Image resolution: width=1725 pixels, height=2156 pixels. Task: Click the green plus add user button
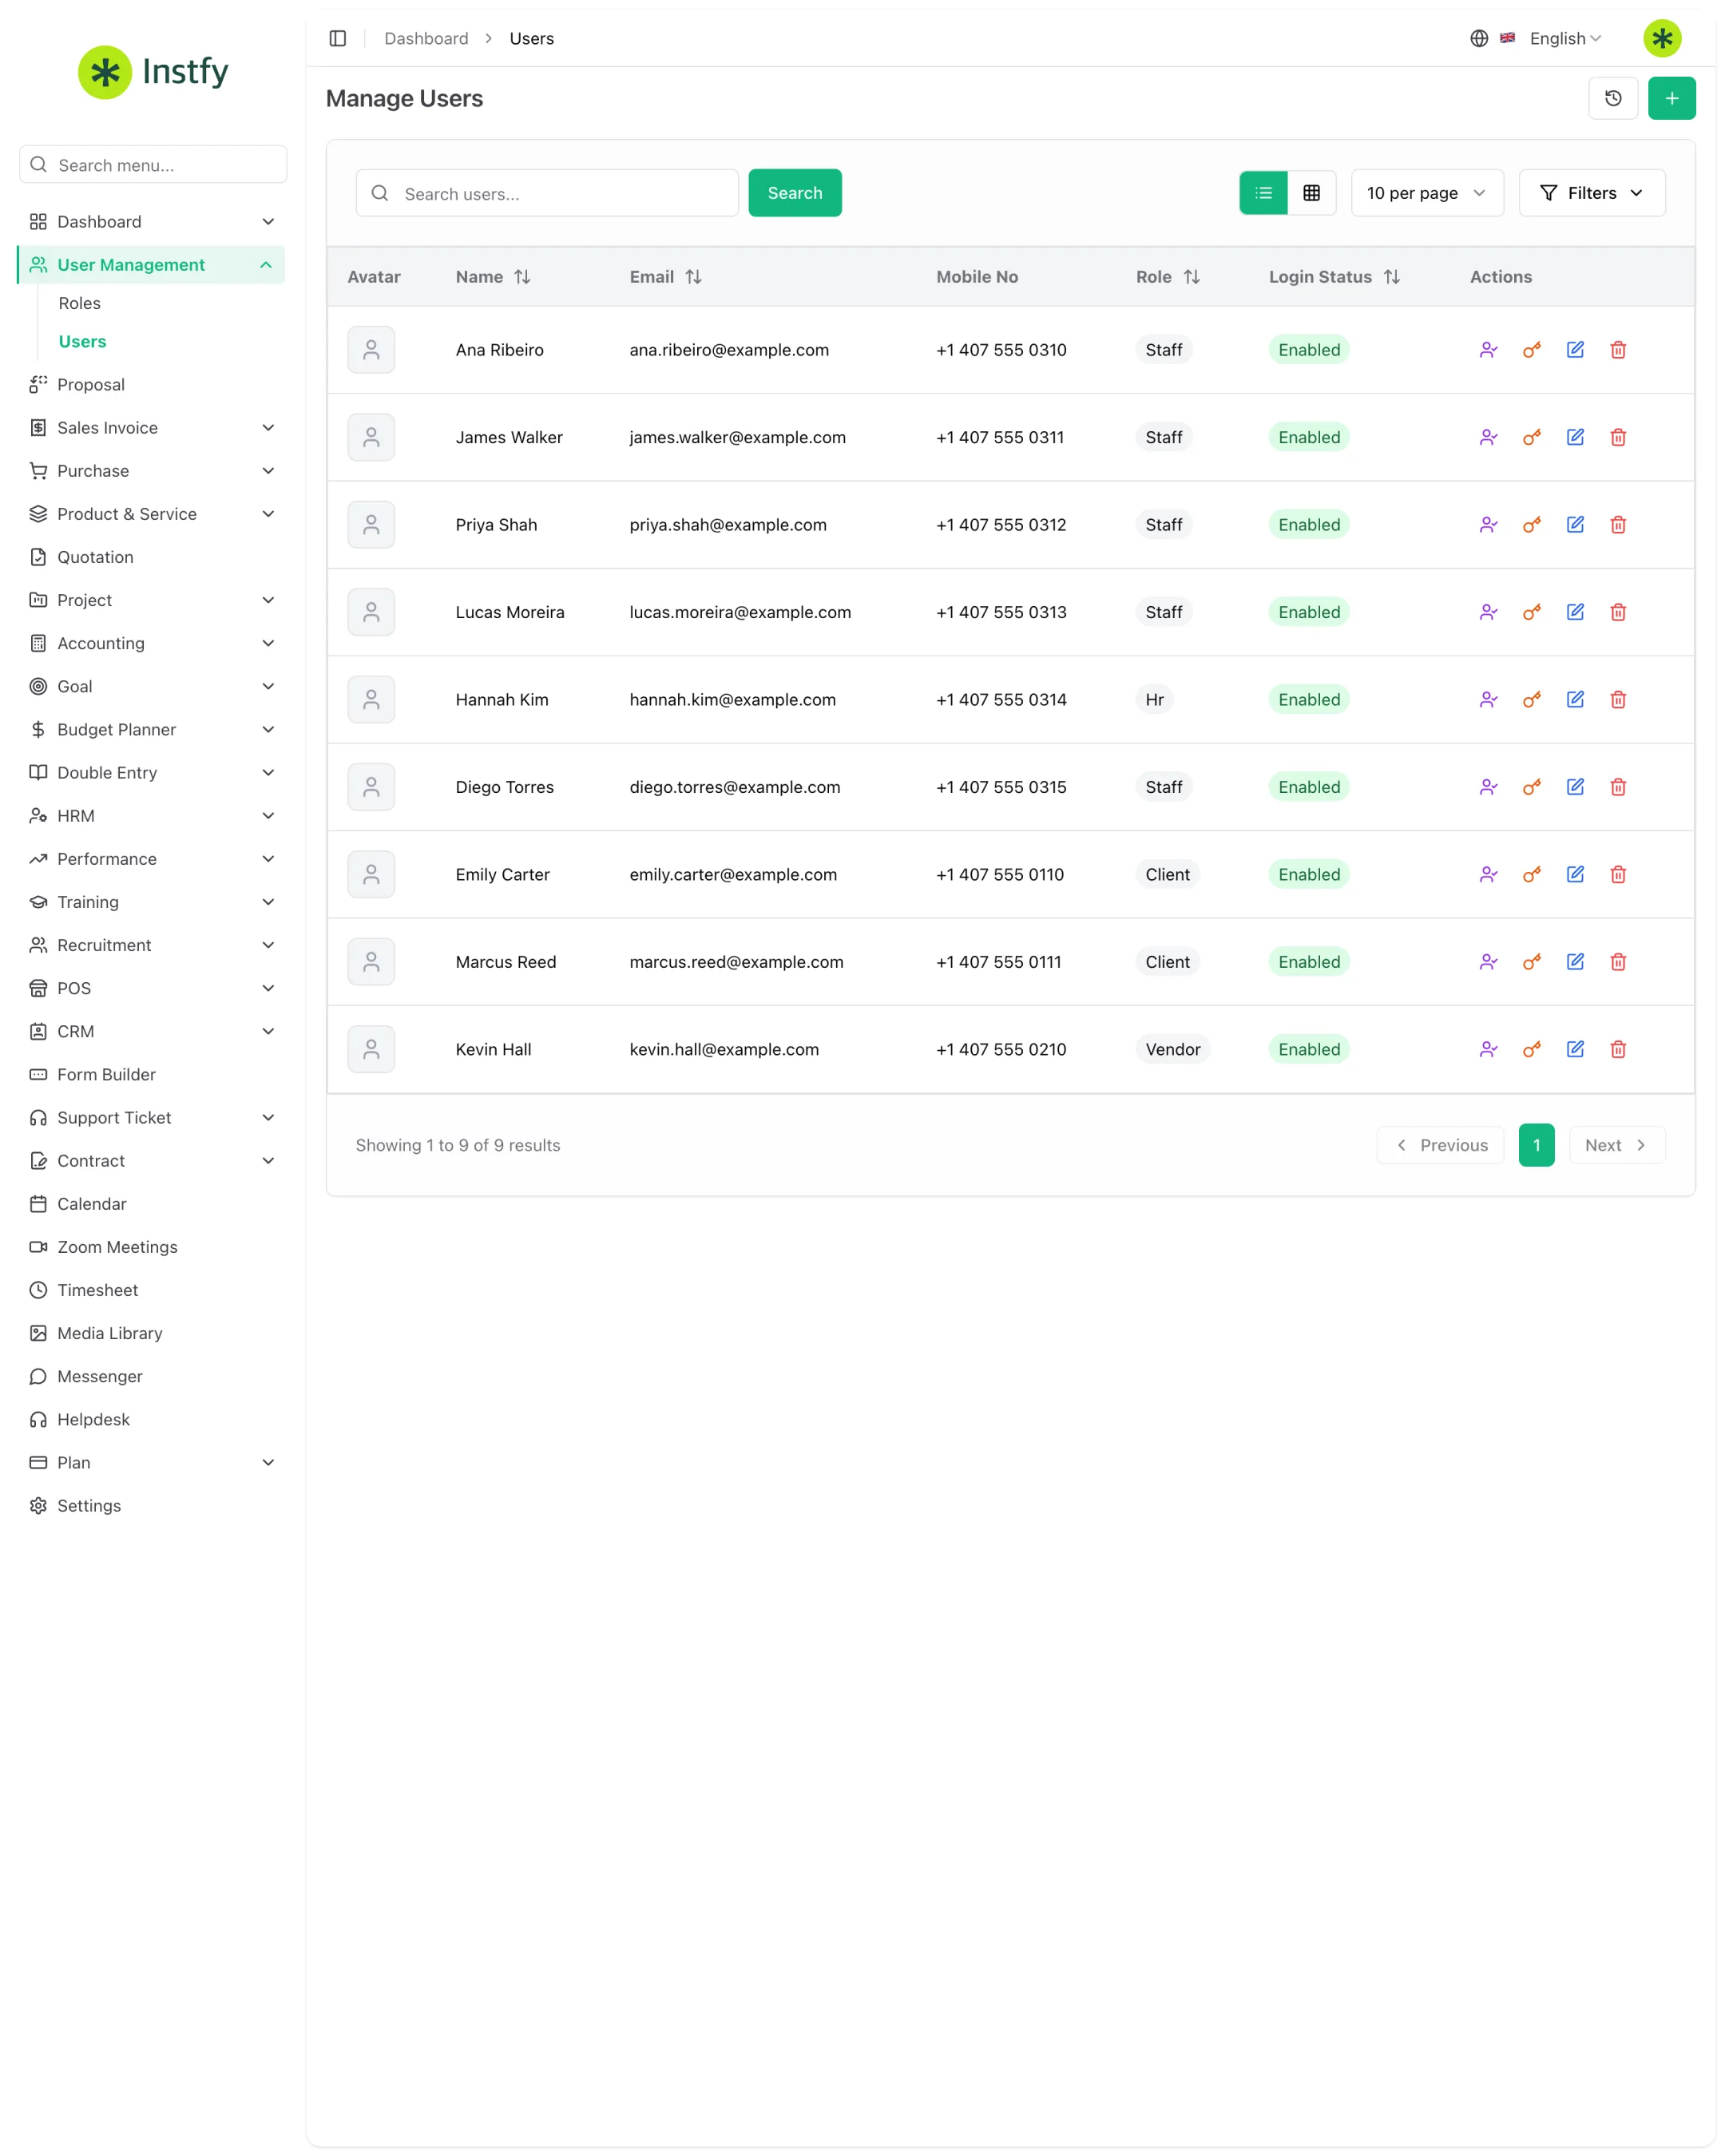(x=1671, y=98)
